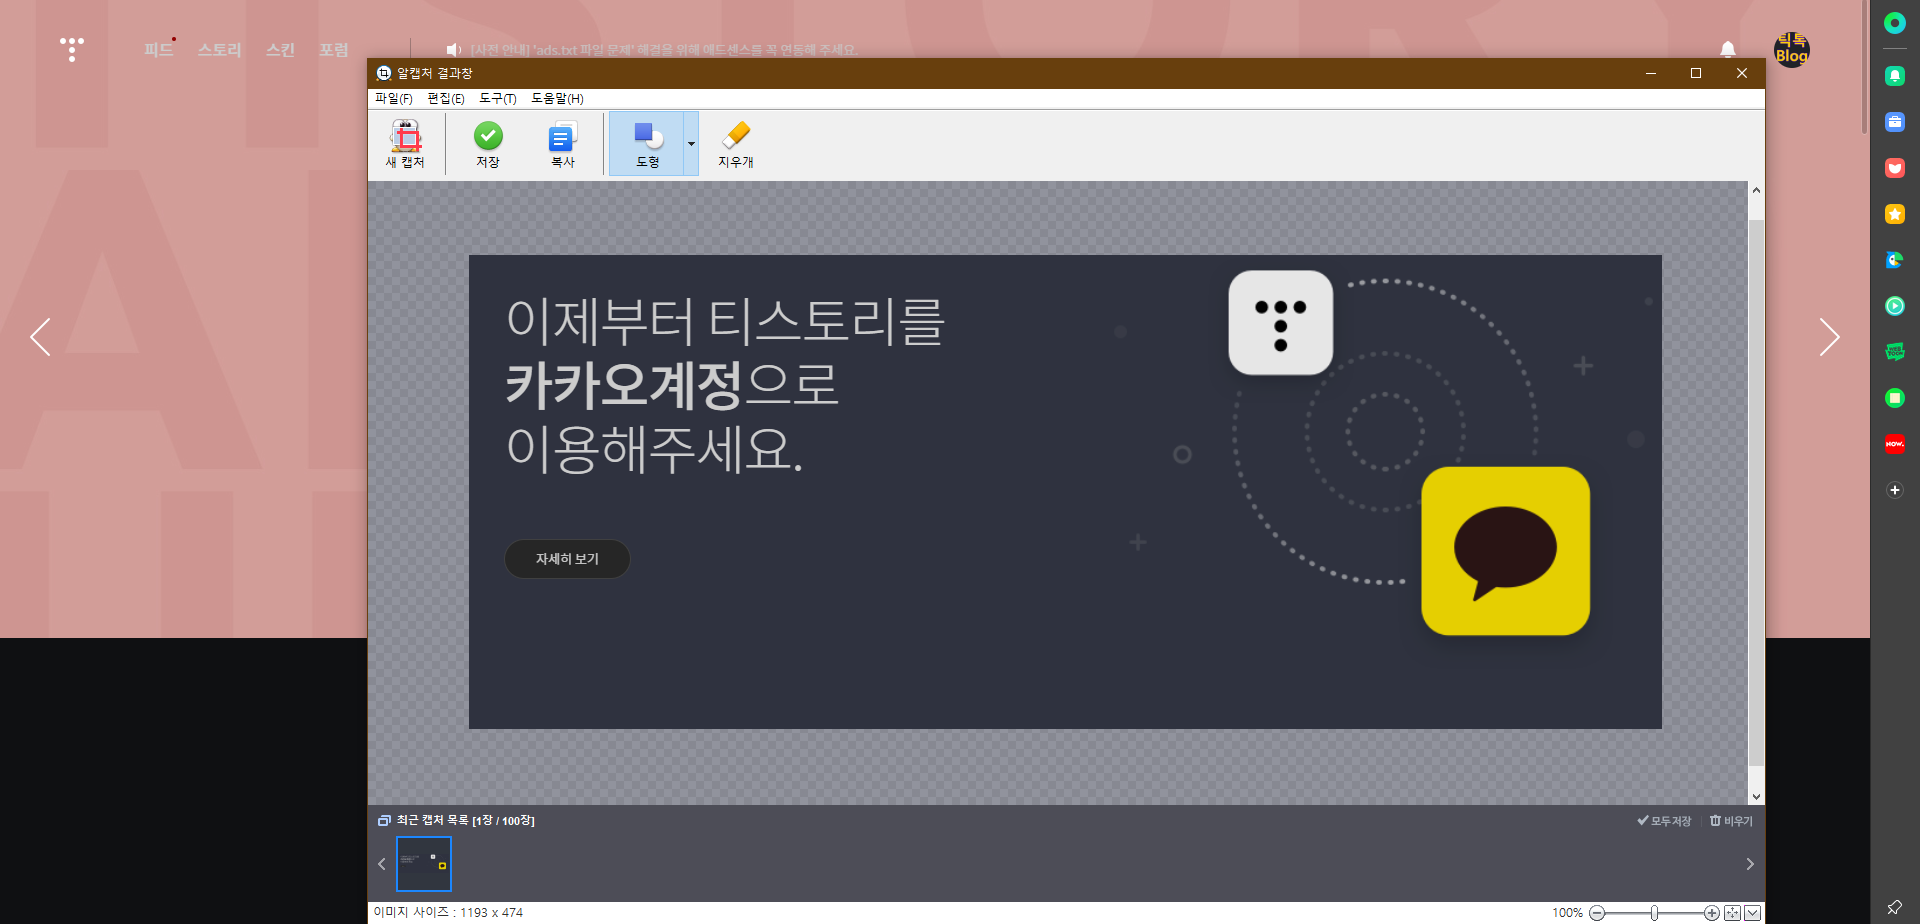Open the 파일(F) menu

pyautogui.click(x=394, y=98)
